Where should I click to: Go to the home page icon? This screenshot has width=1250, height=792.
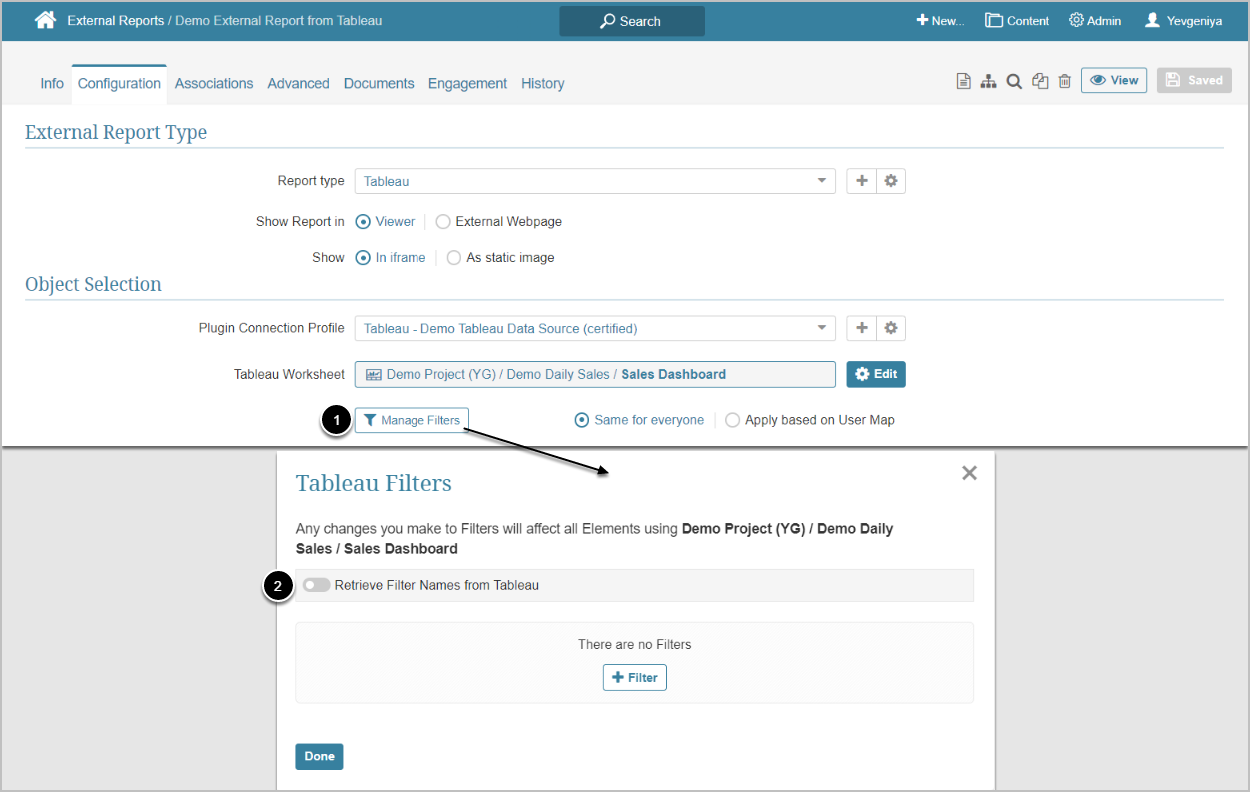(x=45, y=20)
